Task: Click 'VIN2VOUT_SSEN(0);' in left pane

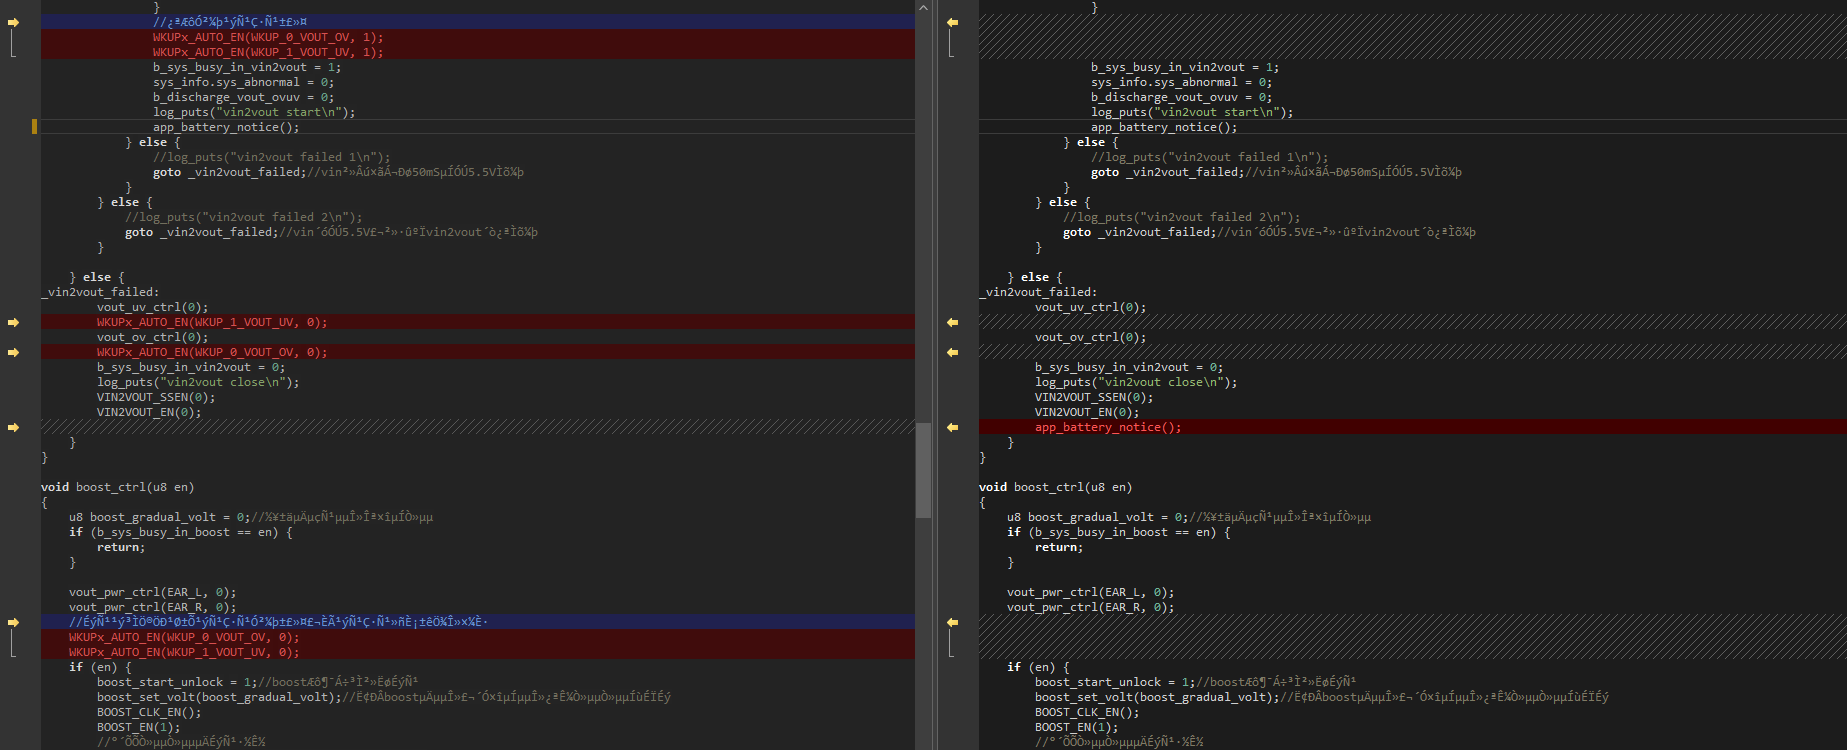Action: pos(156,397)
